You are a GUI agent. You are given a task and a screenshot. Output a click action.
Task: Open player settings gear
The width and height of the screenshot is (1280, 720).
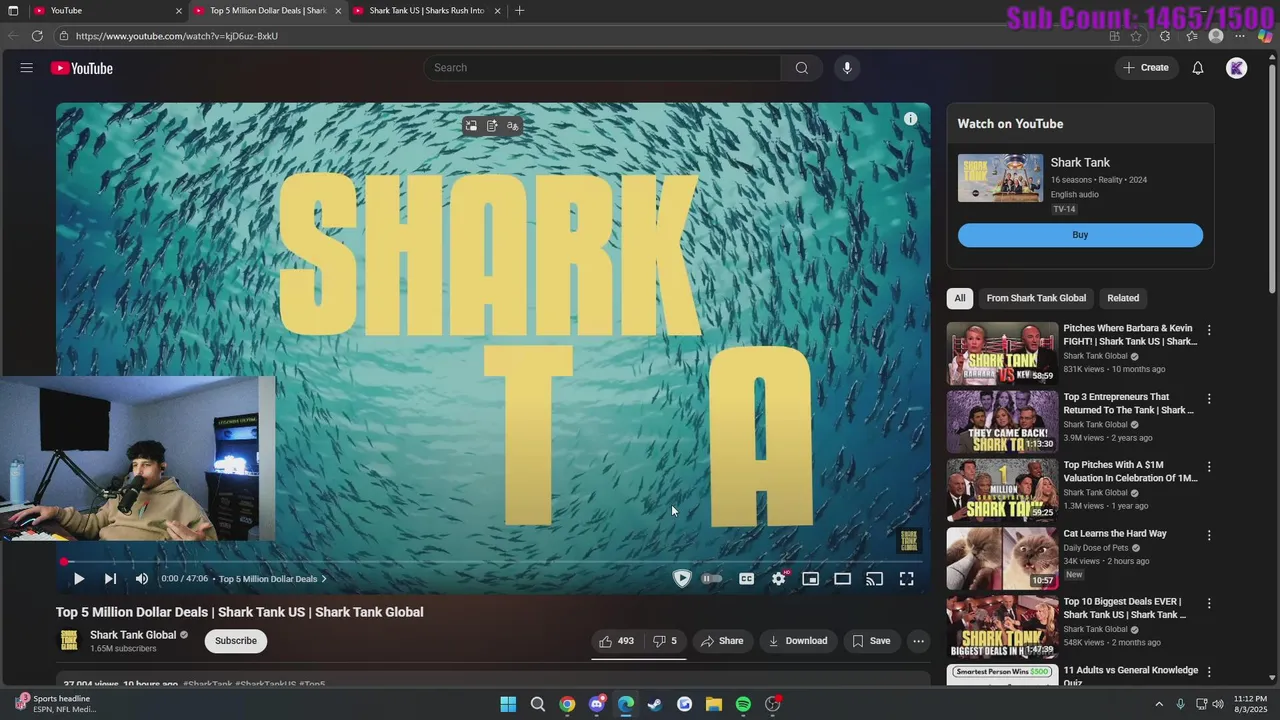779,579
